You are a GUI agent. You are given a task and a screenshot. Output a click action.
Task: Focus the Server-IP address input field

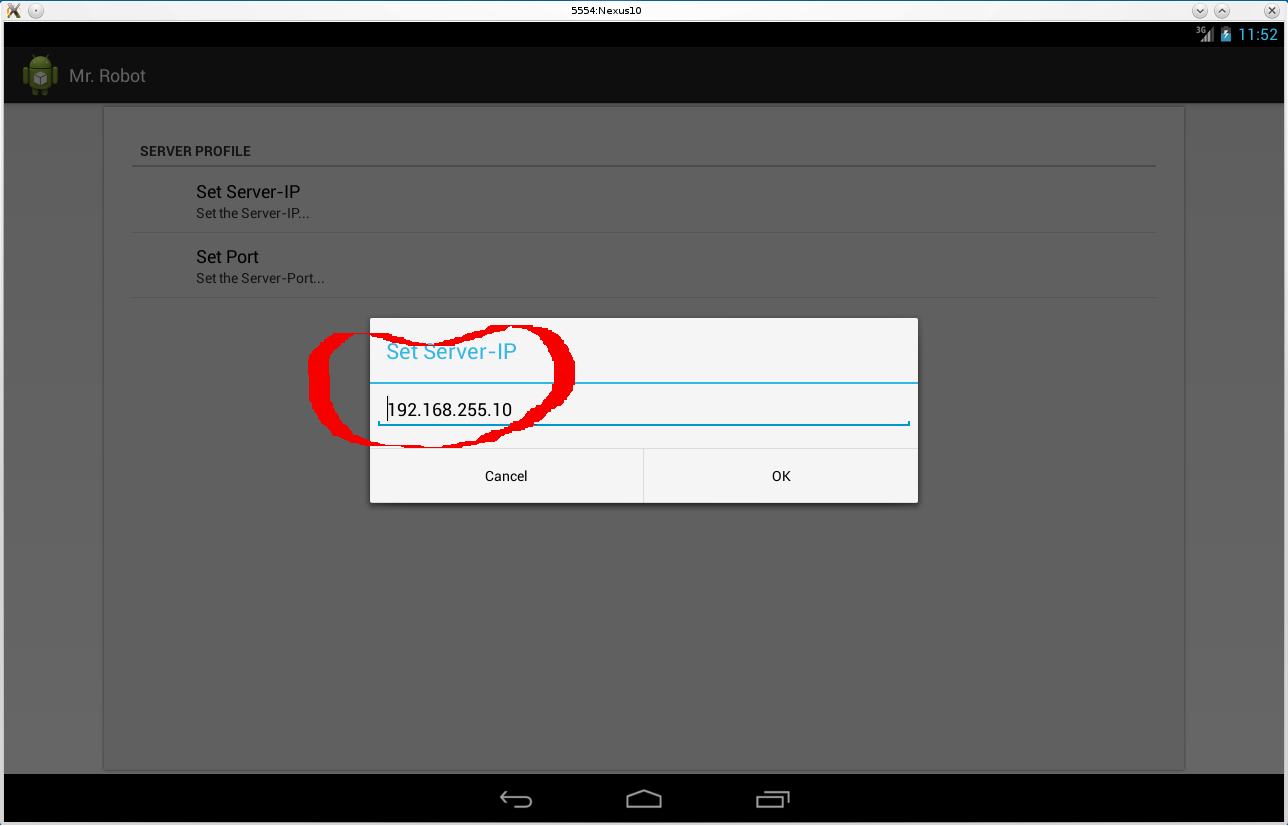point(644,410)
